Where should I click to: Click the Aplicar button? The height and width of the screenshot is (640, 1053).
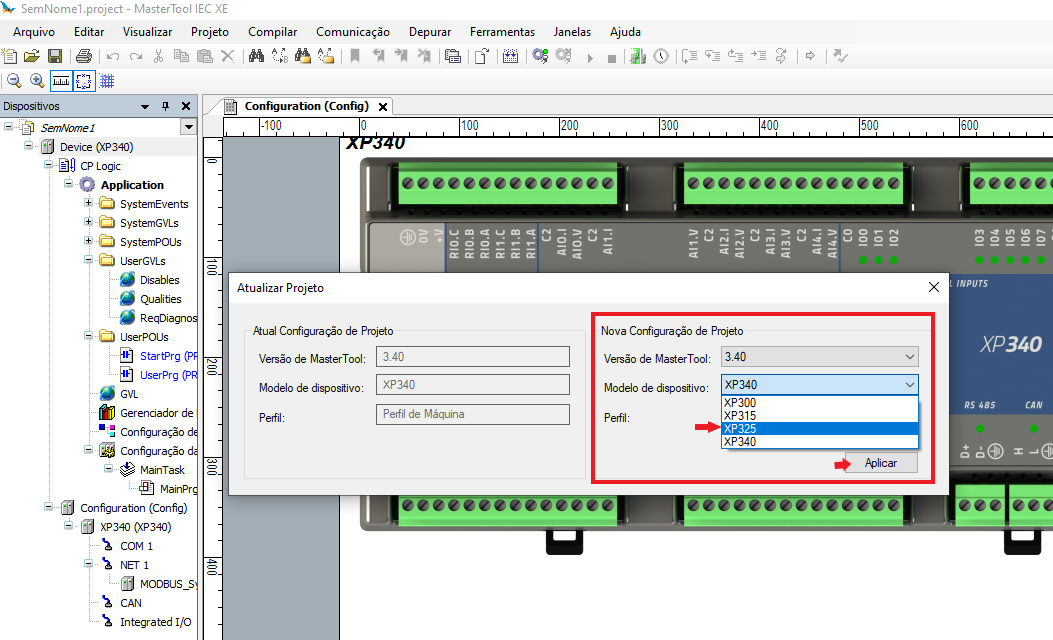(x=881, y=463)
